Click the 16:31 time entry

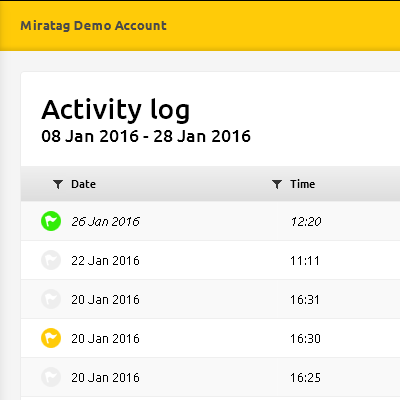[x=305, y=299]
